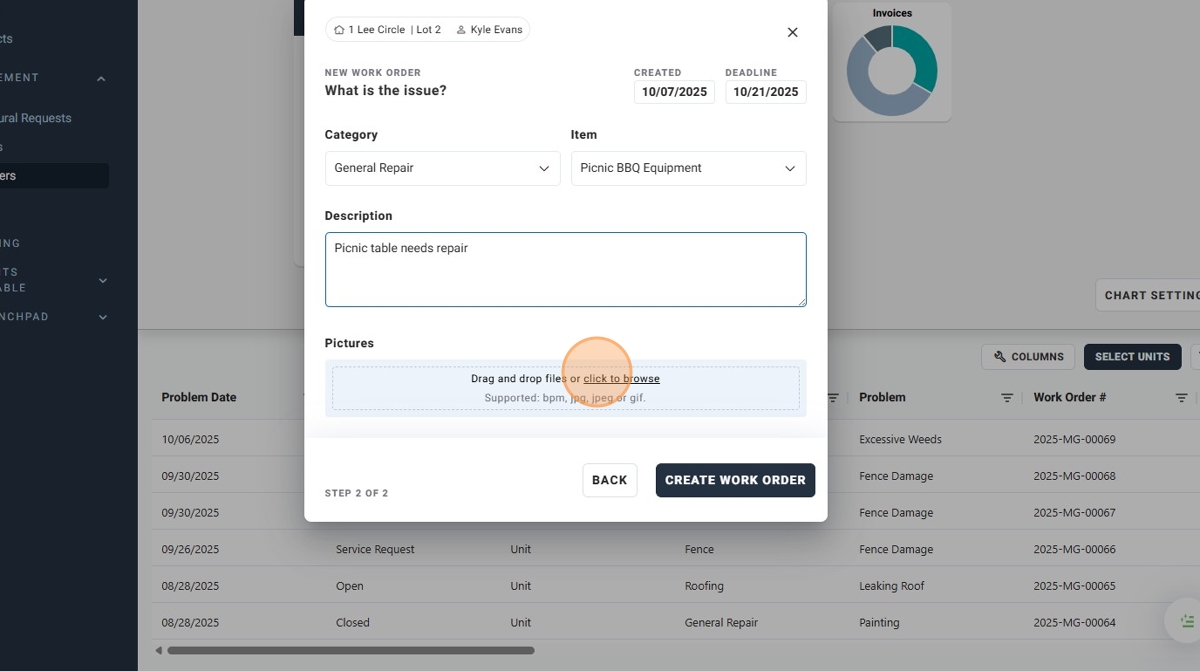Image resolution: width=1200 pixels, height=671 pixels.
Task: Click work order 2025-MG-00068 cell
Action: [x=1074, y=476]
